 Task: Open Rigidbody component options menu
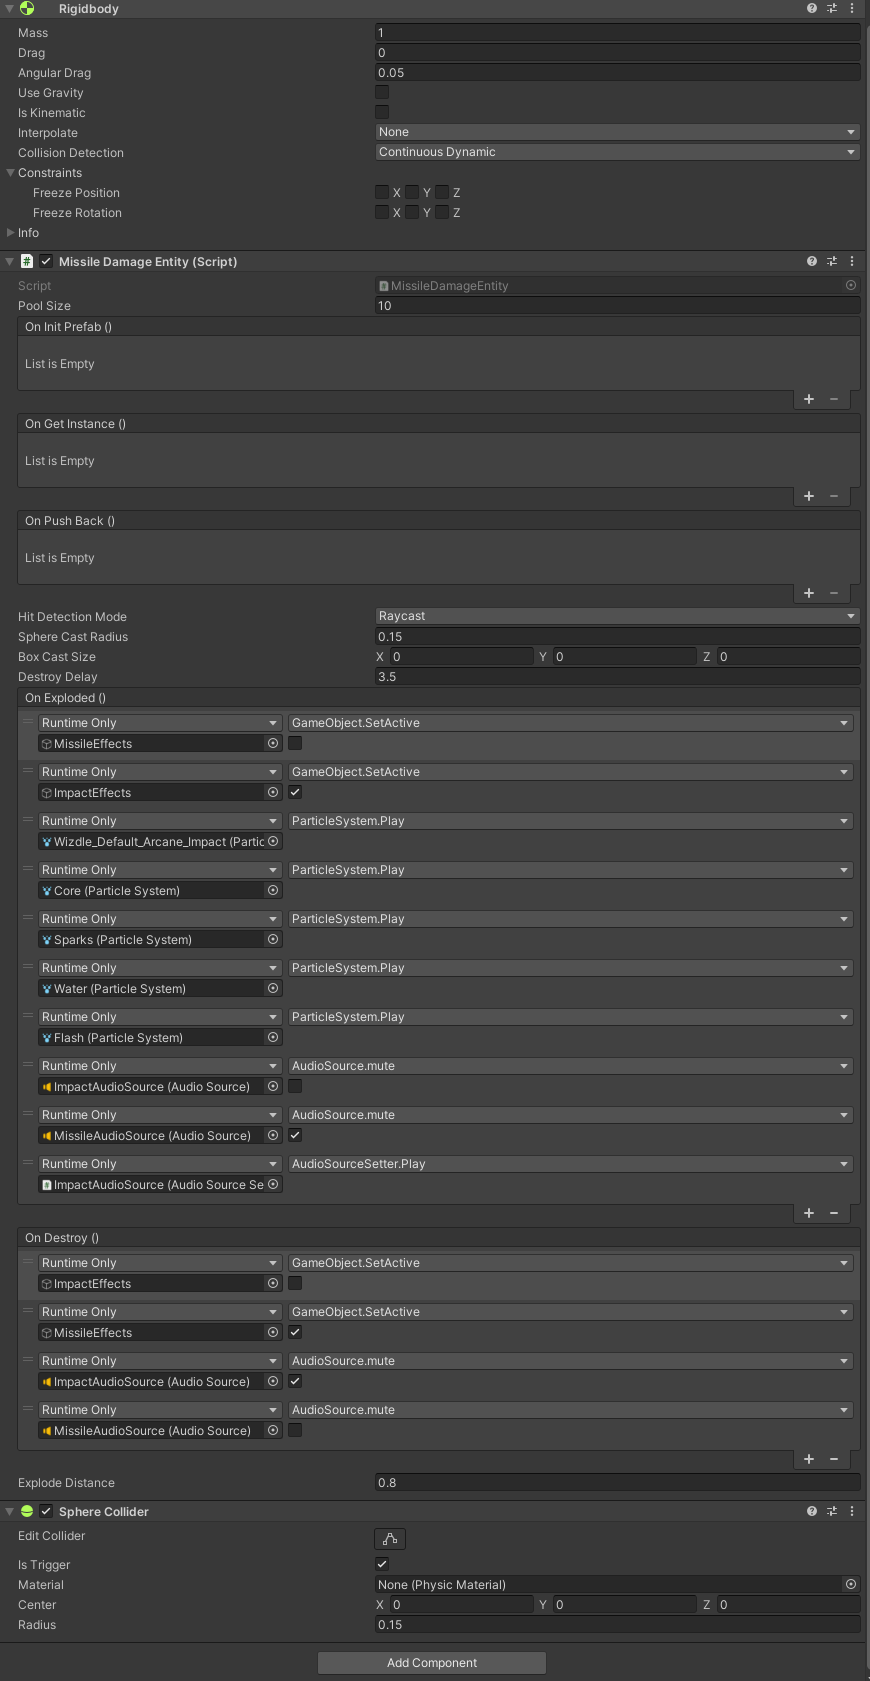click(852, 8)
